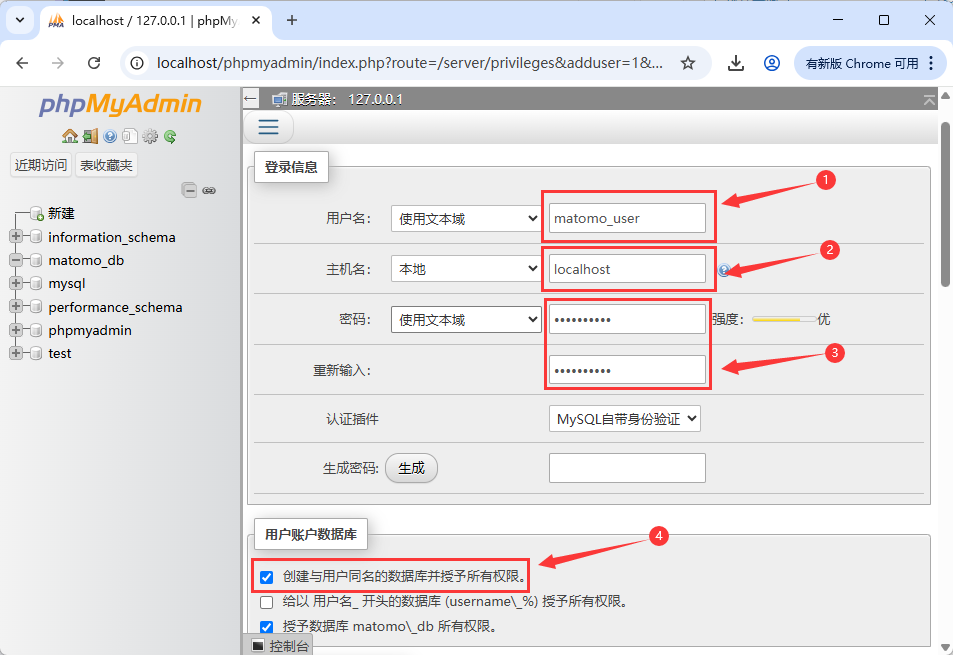Click the new database cylinder icon
The width and height of the screenshot is (953, 655).
point(36,214)
